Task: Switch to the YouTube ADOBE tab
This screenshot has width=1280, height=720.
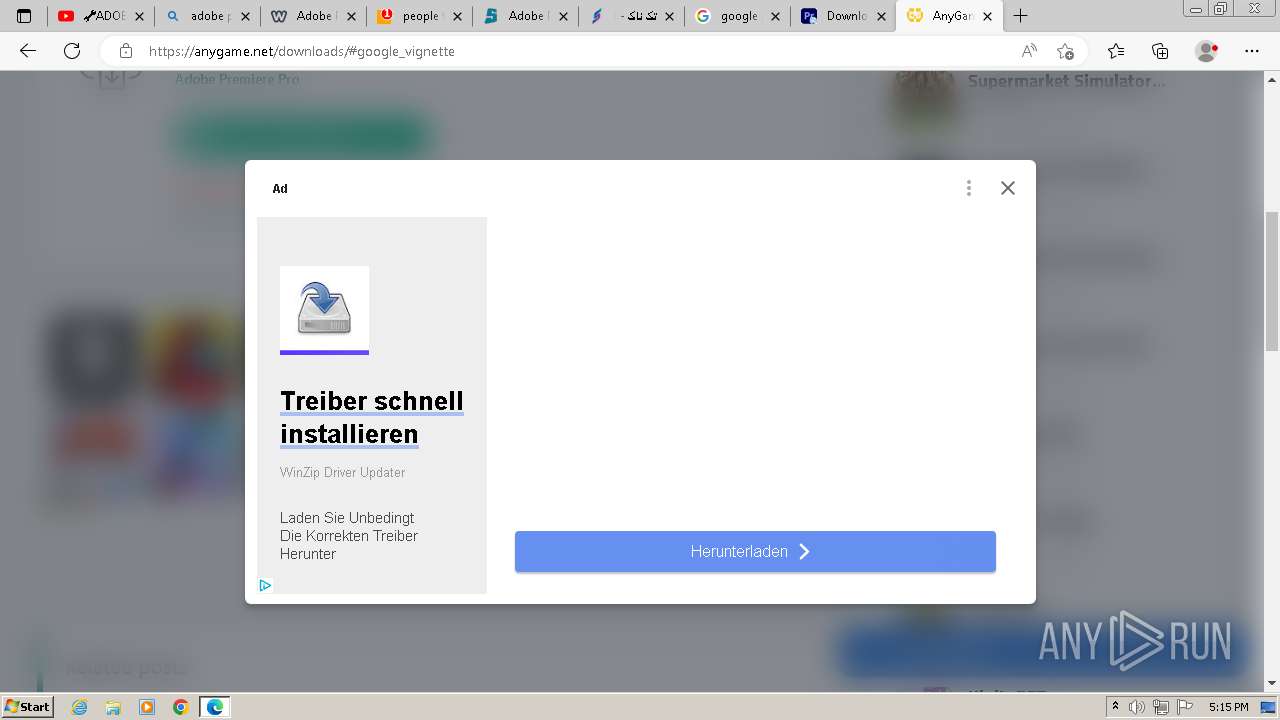Action: click(100, 16)
